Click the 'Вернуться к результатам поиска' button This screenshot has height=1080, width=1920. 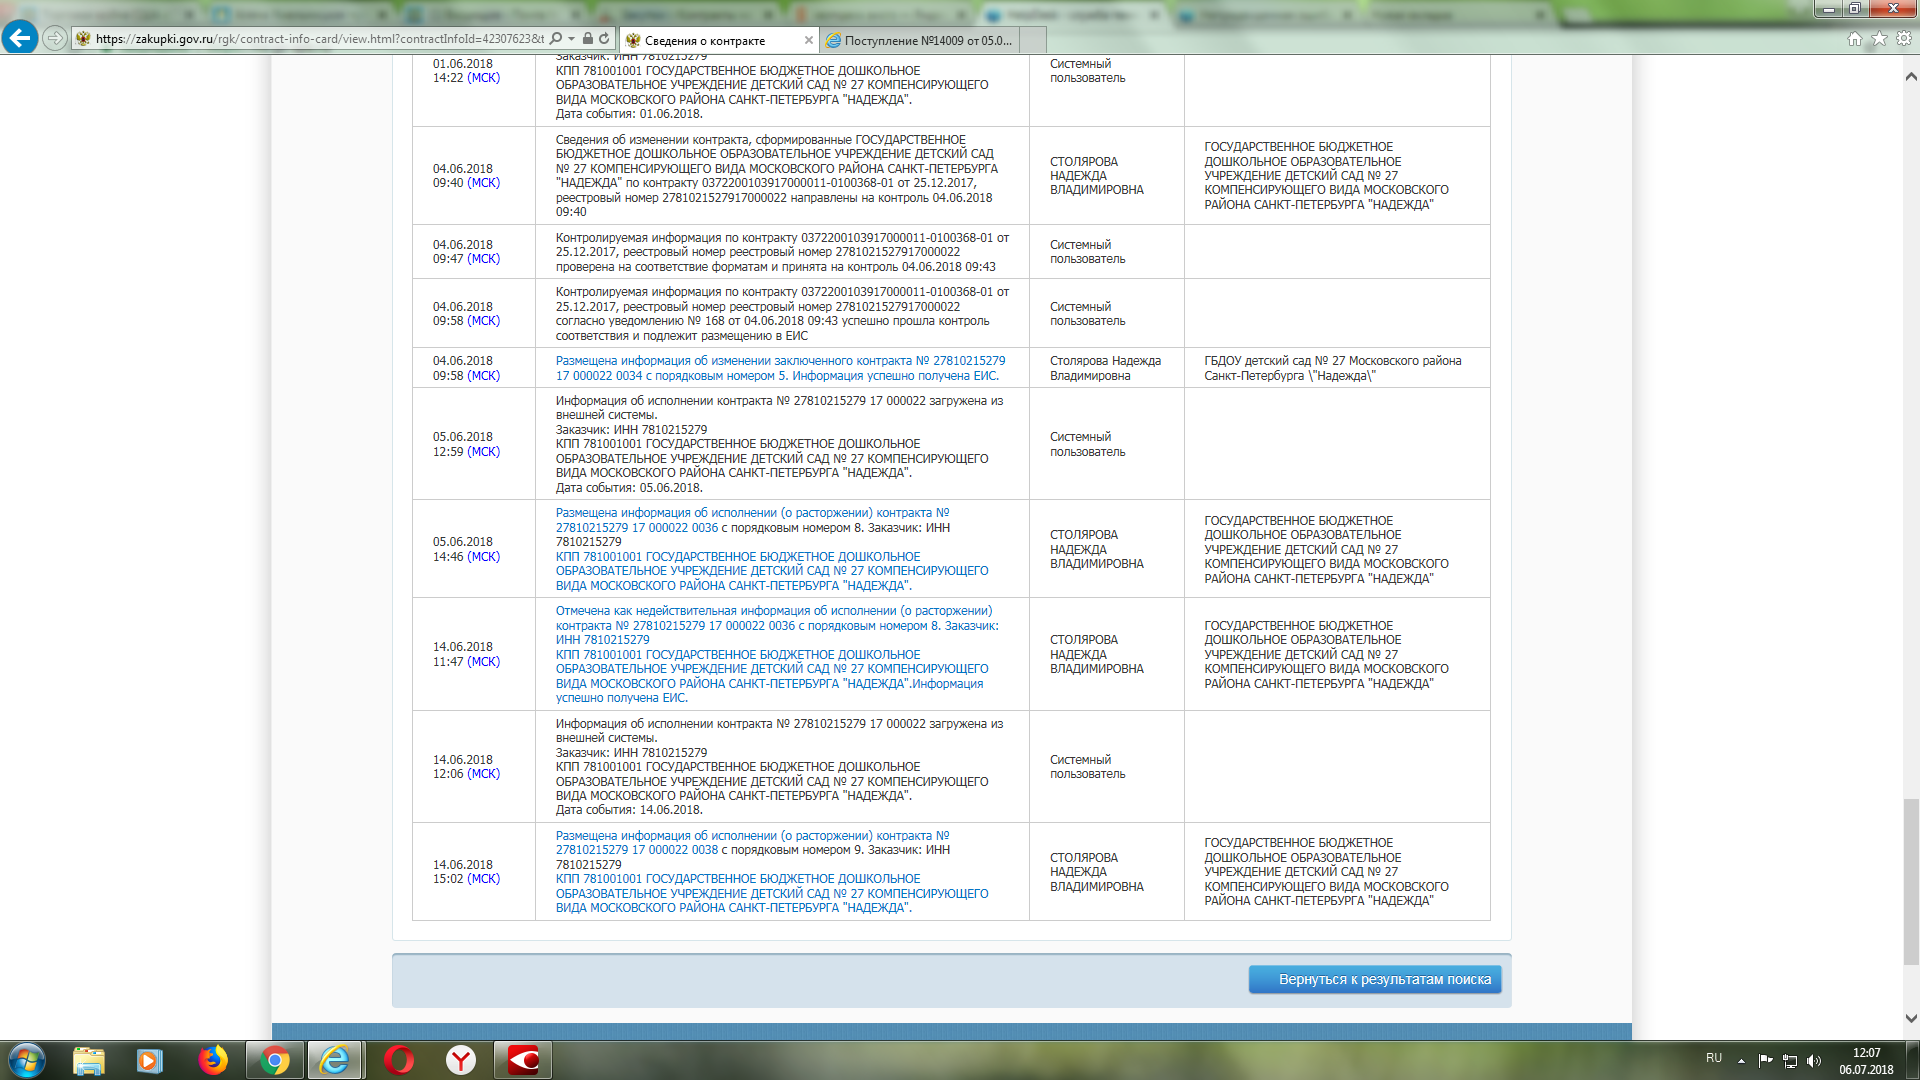tap(1374, 979)
